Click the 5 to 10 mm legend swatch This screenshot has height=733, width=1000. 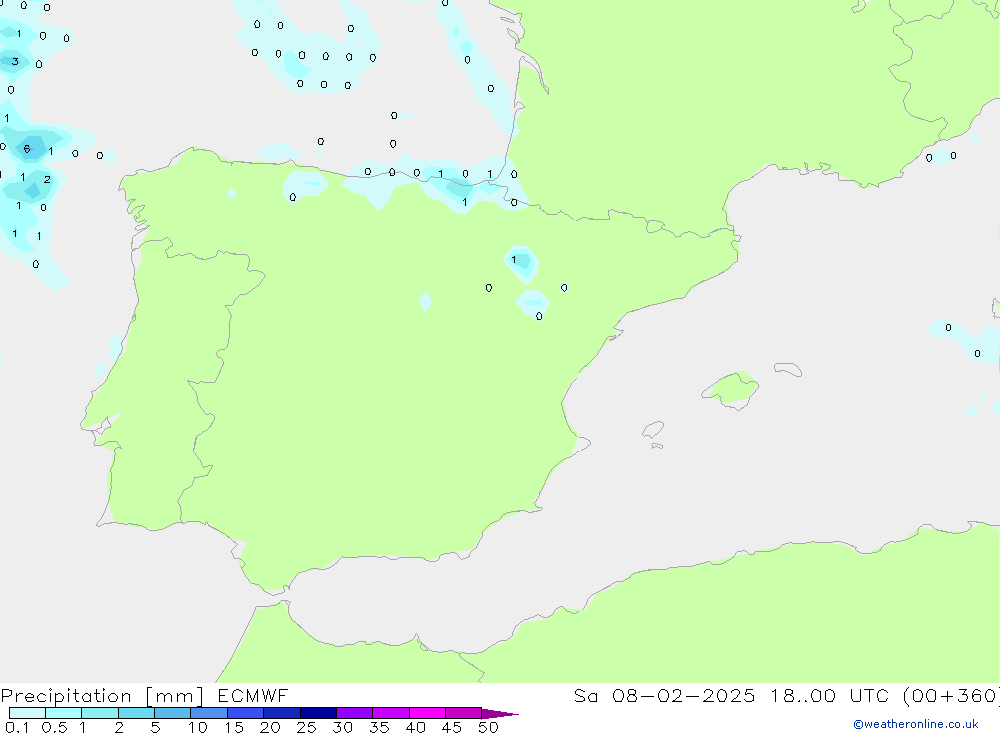173,713
